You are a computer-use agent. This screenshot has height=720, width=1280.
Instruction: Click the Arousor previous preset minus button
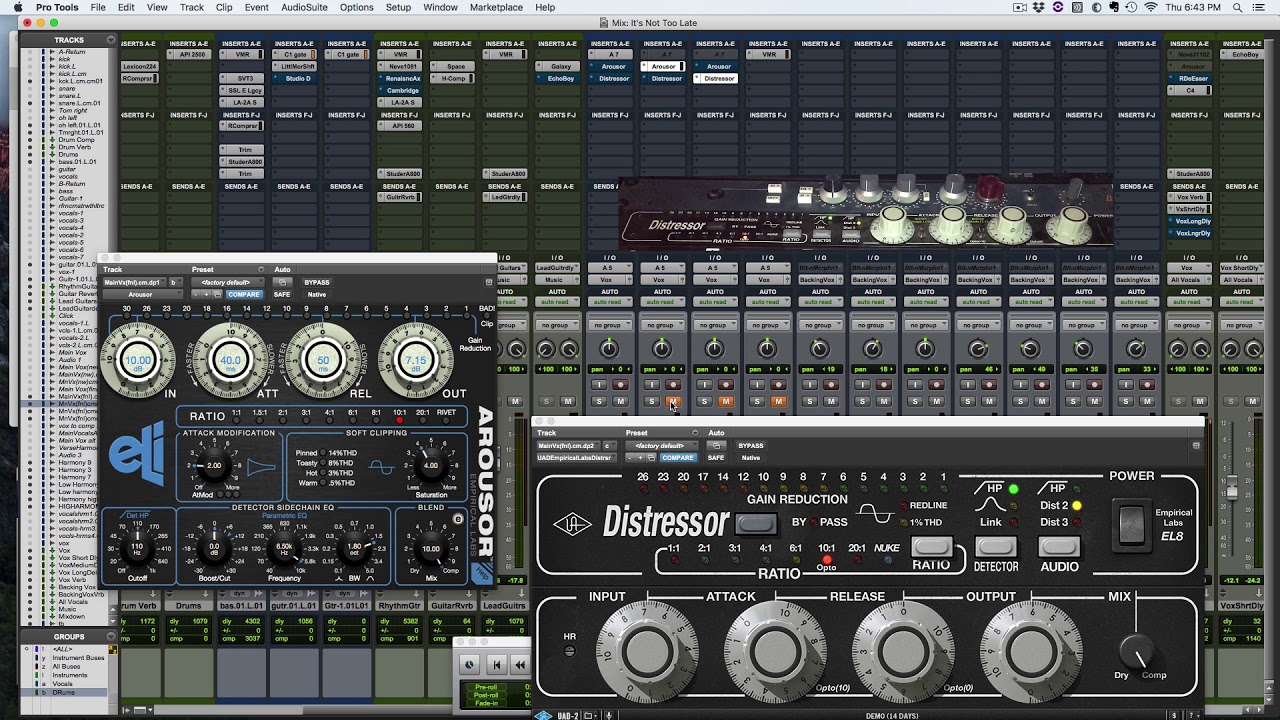click(197, 294)
